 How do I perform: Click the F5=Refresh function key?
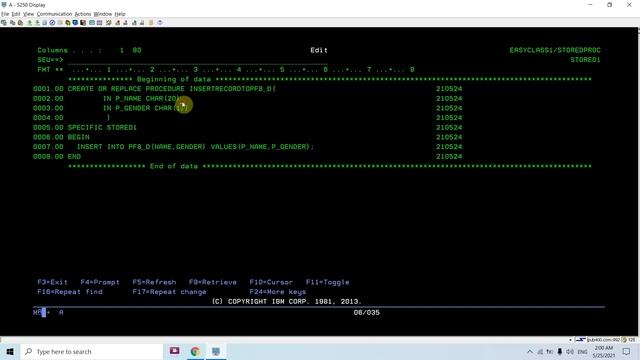pyautogui.click(x=154, y=282)
